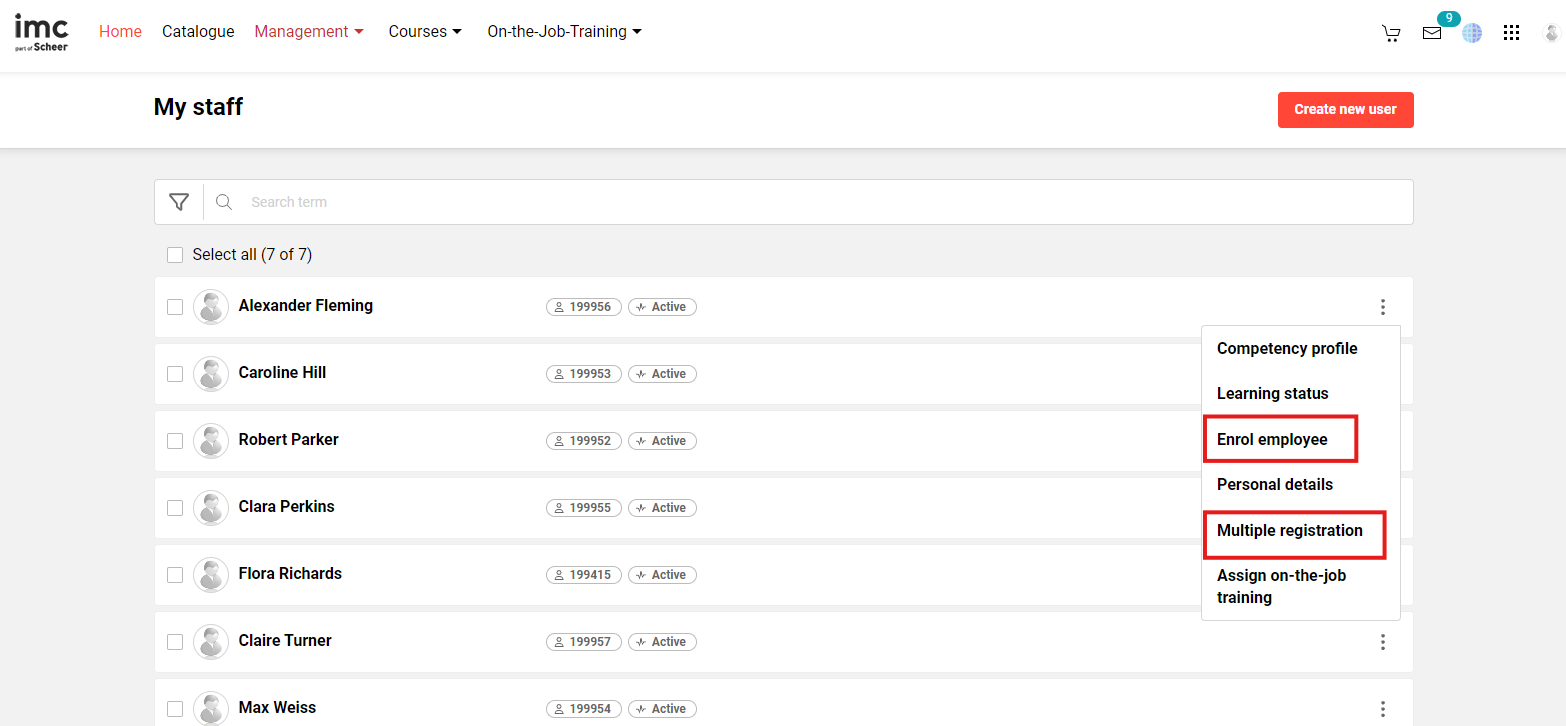Open the shopping cart icon
Viewport: 1566px width, 726px height.
tap(1391, 33)
